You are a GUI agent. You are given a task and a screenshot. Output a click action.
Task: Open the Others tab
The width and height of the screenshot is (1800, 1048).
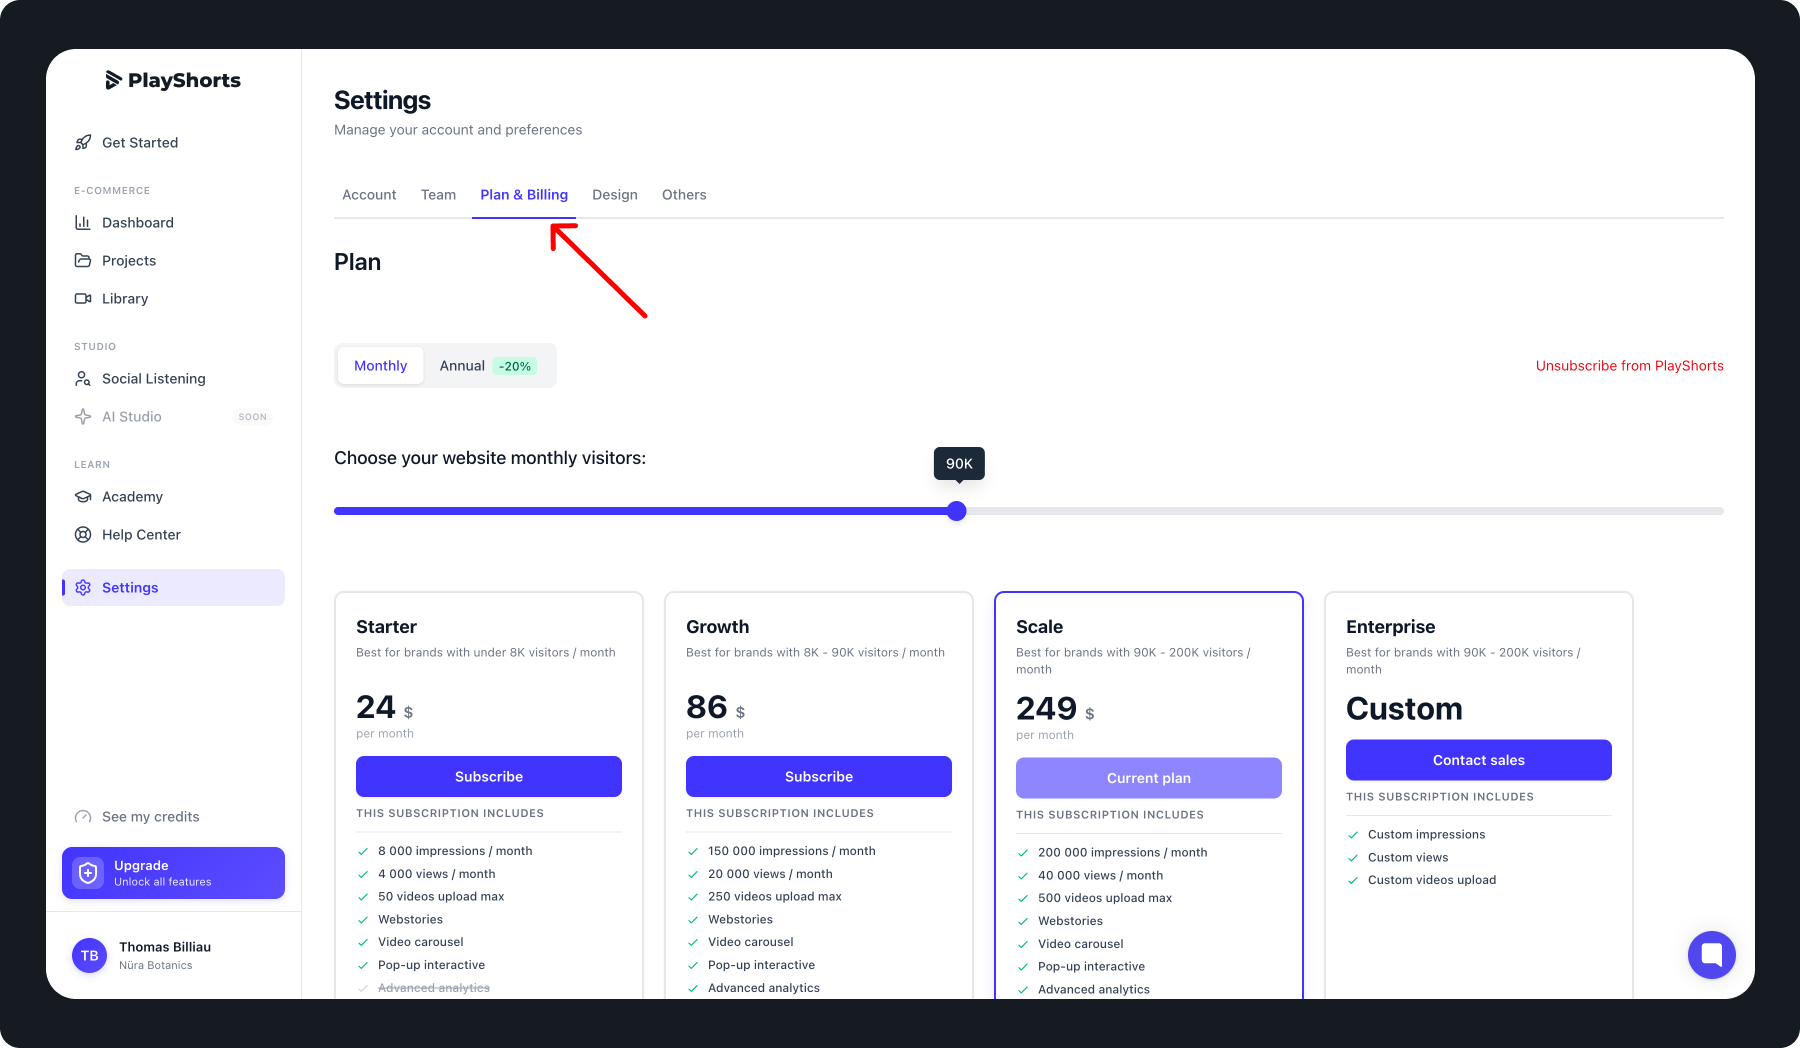(684, 195)
